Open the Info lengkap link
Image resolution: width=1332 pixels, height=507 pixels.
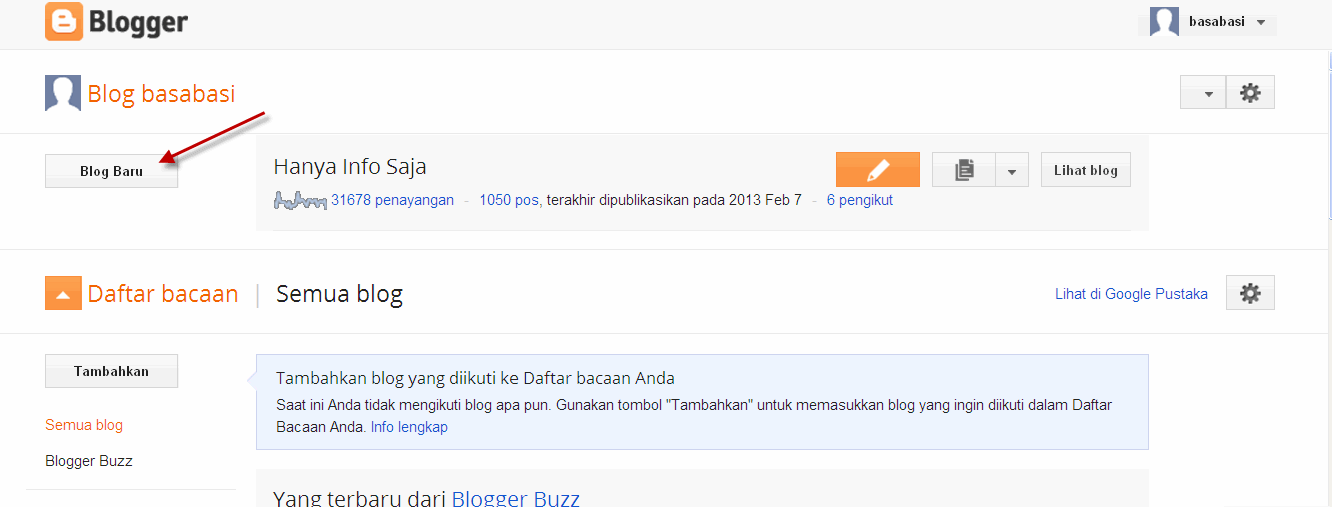(409, 427)
